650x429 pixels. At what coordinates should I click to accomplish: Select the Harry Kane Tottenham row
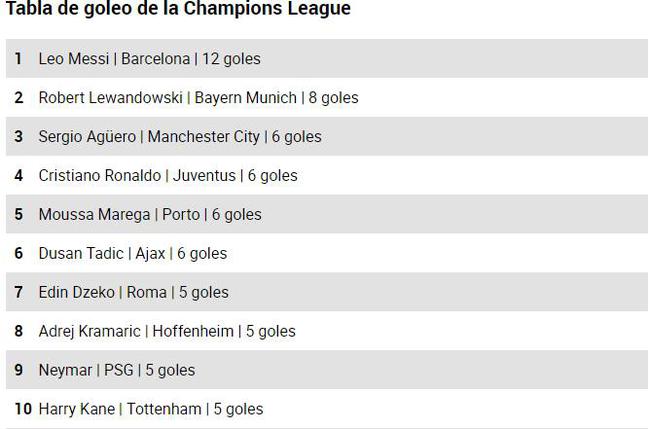click(x=327, y=409)
